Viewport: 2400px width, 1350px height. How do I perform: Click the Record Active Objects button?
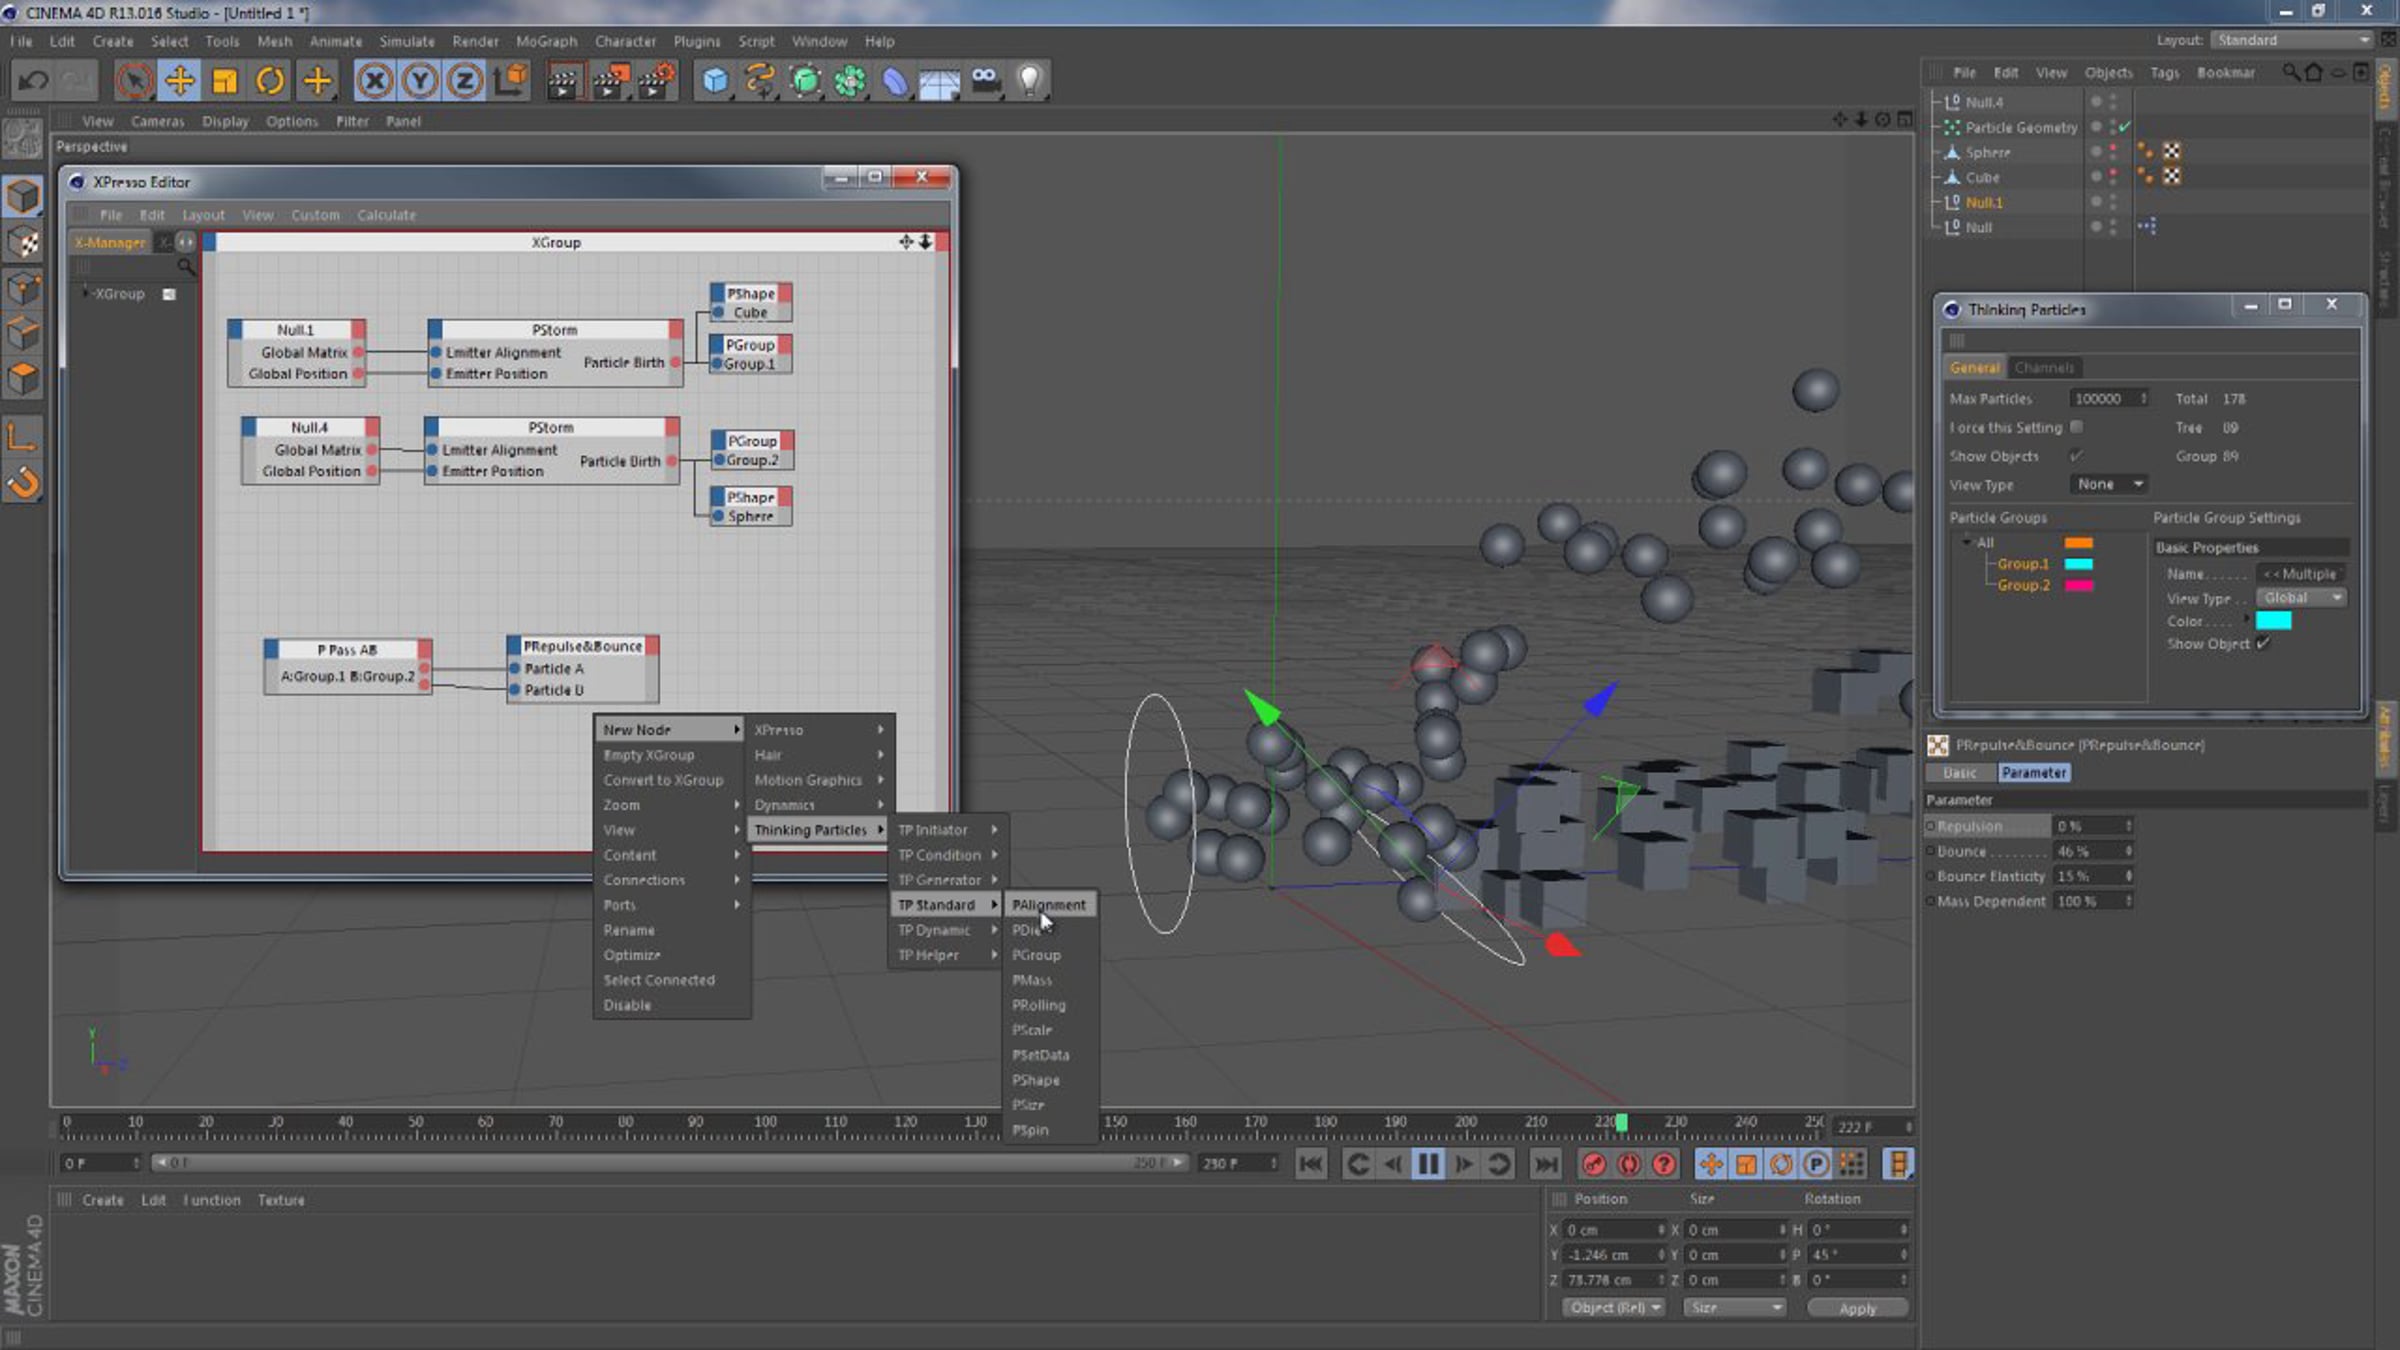pyautogui.click(x=1594, y=1164)
